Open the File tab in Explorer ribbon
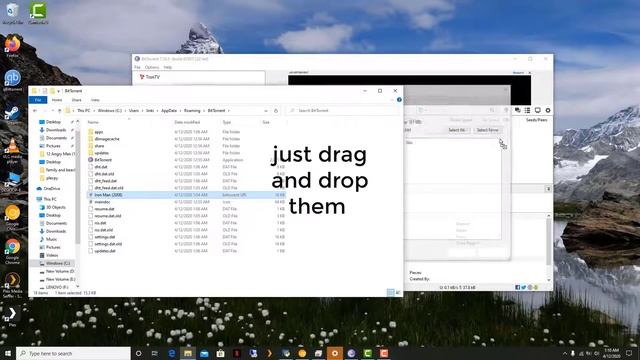 click(x=38, y=100)
